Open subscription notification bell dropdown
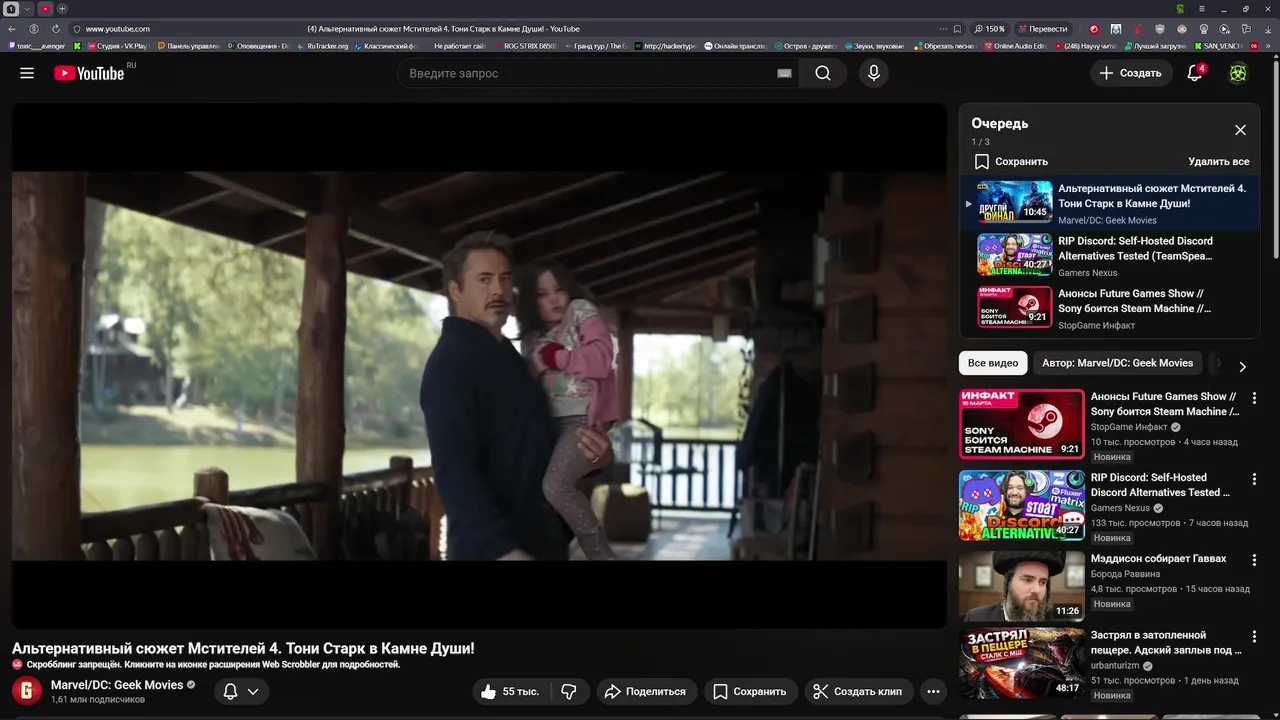 tap(241, 691)
